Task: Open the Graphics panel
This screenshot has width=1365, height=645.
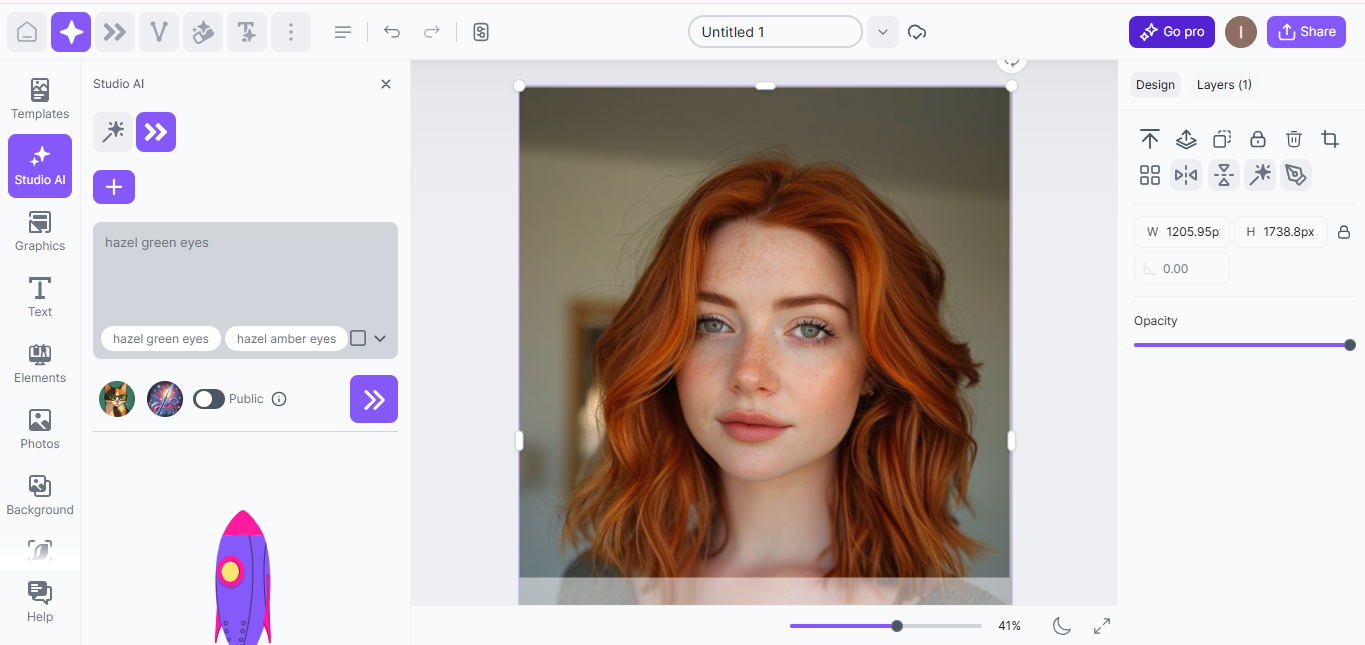Action: point(39,232)
